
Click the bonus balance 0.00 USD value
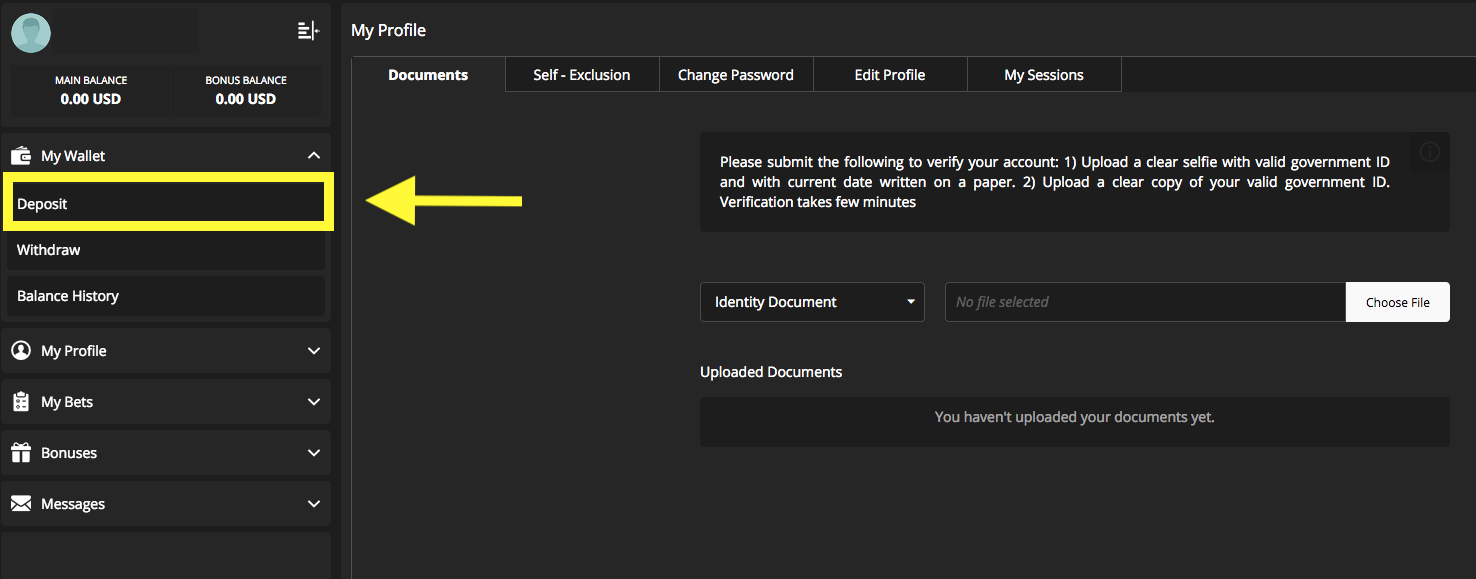click(246, 99)
